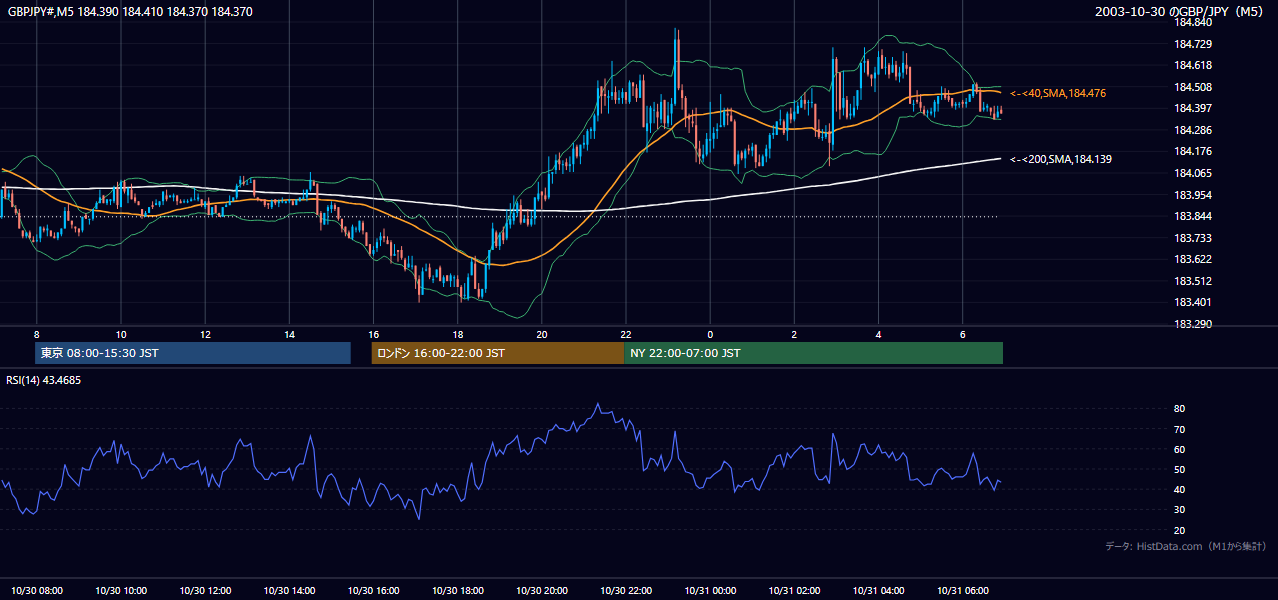
Task: Click the 200 SMA 184.139 white label
Action: [1060, 159]
